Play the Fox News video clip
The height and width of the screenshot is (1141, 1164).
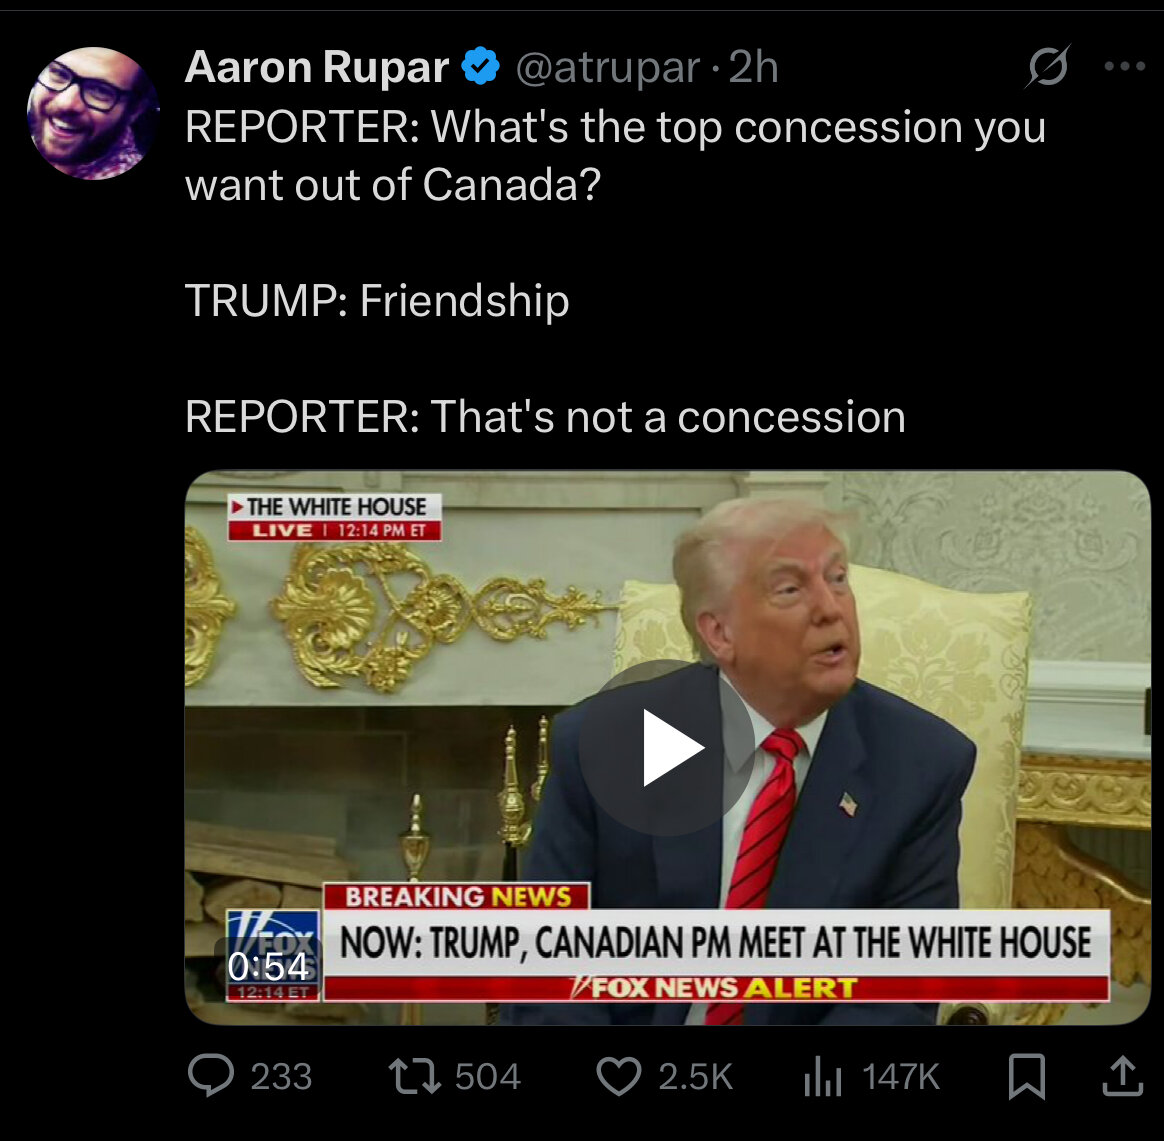[667, 748]
